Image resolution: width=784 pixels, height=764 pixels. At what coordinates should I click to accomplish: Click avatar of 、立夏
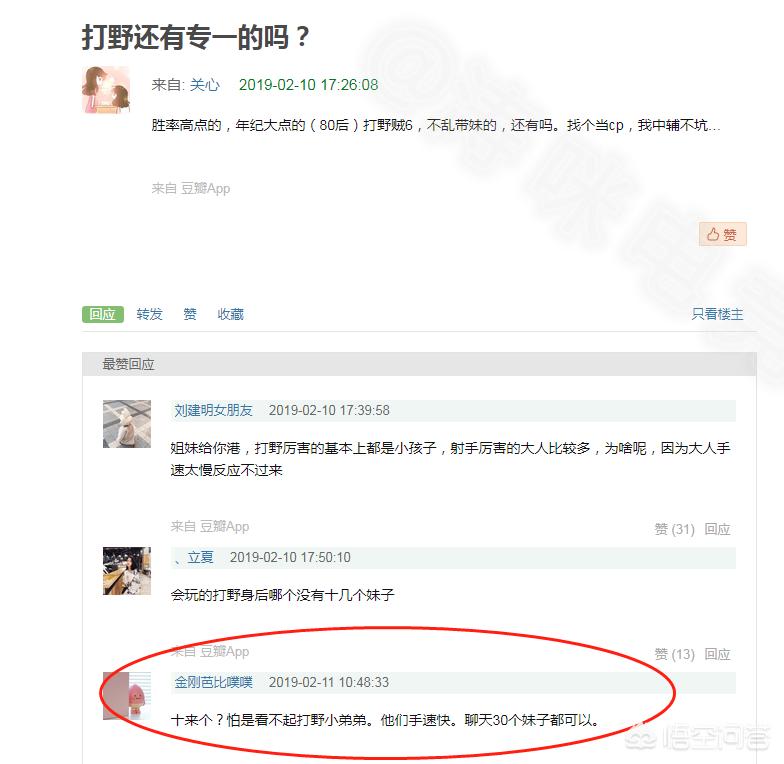point(127,571)
